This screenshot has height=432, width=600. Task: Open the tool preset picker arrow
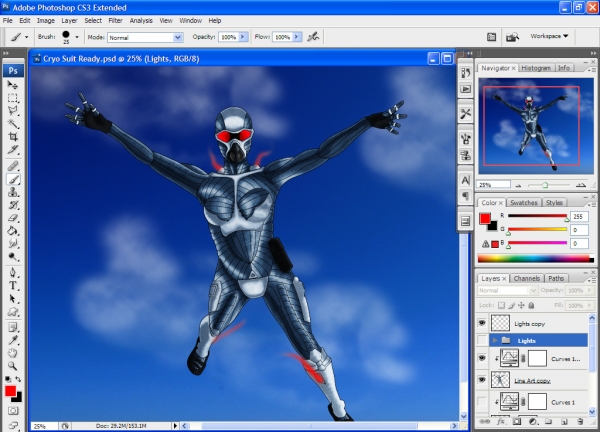point(26,37)
